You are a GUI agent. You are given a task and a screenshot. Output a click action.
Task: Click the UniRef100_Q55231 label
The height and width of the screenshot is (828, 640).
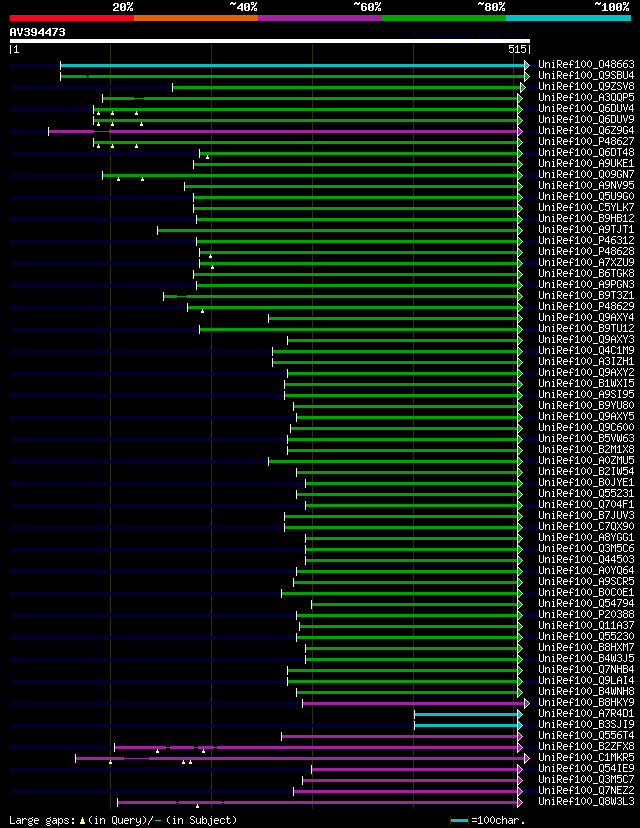coord(586,493)
